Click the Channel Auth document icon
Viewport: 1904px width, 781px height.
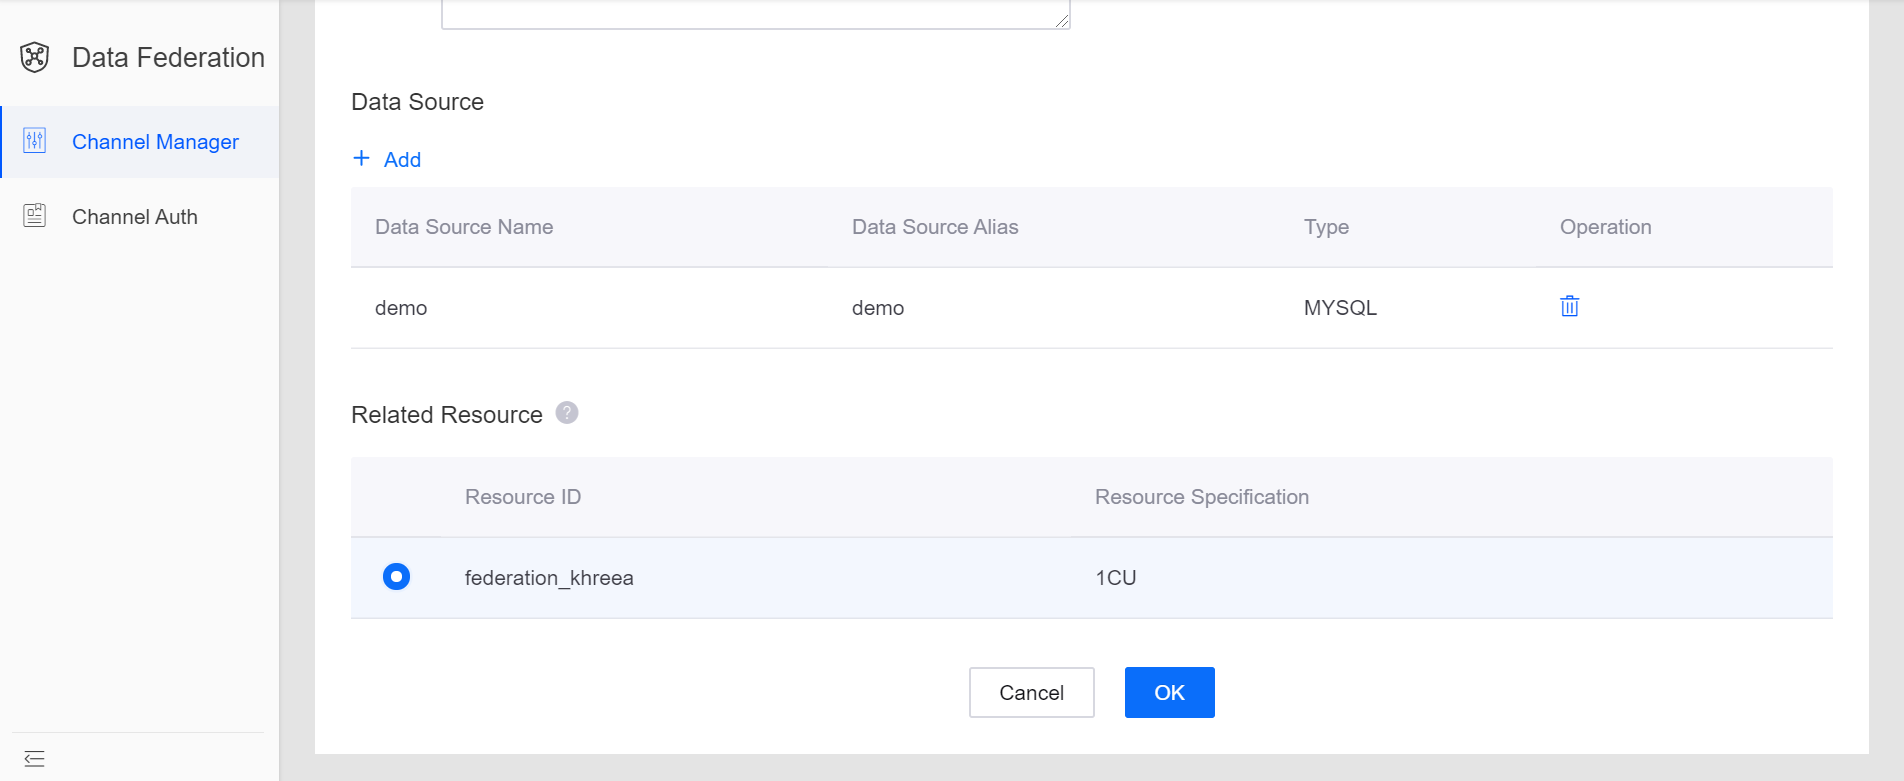pyautogui.click(x=35, y=215)
